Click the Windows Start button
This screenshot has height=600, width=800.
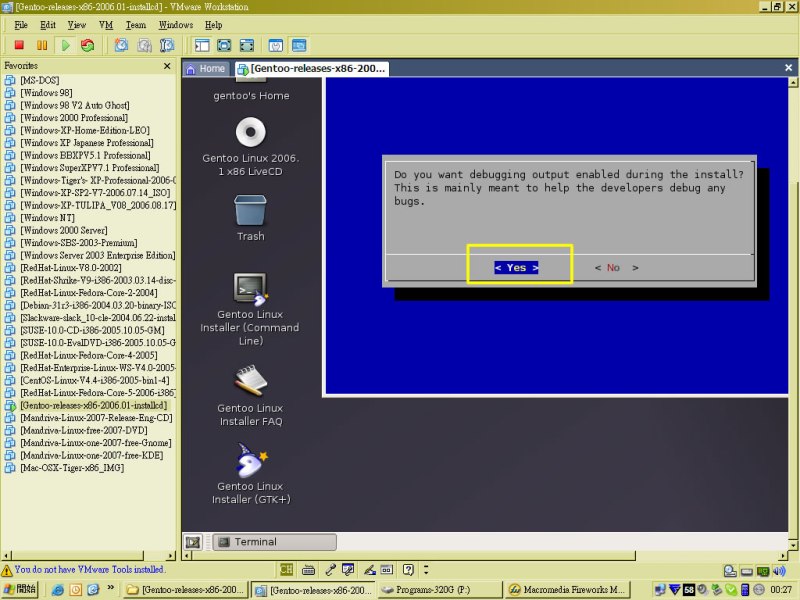point(20,589)
